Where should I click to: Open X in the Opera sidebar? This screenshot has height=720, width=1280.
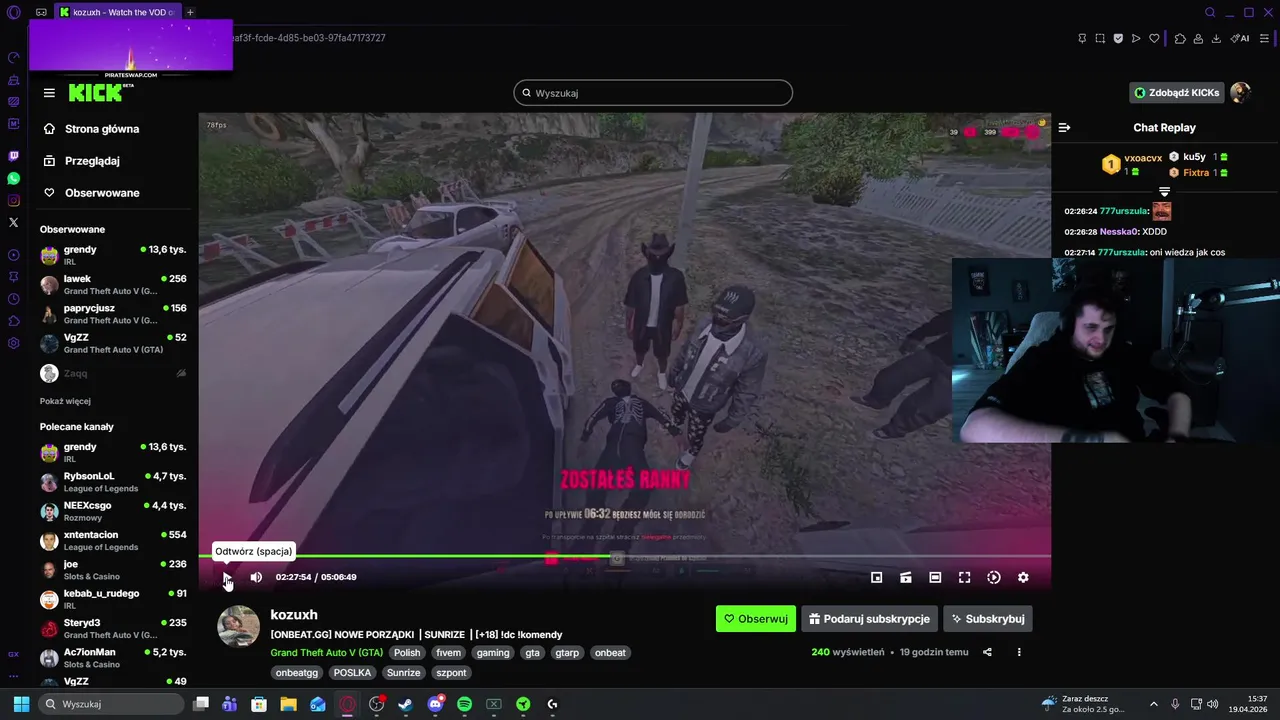tap(13, 222)
